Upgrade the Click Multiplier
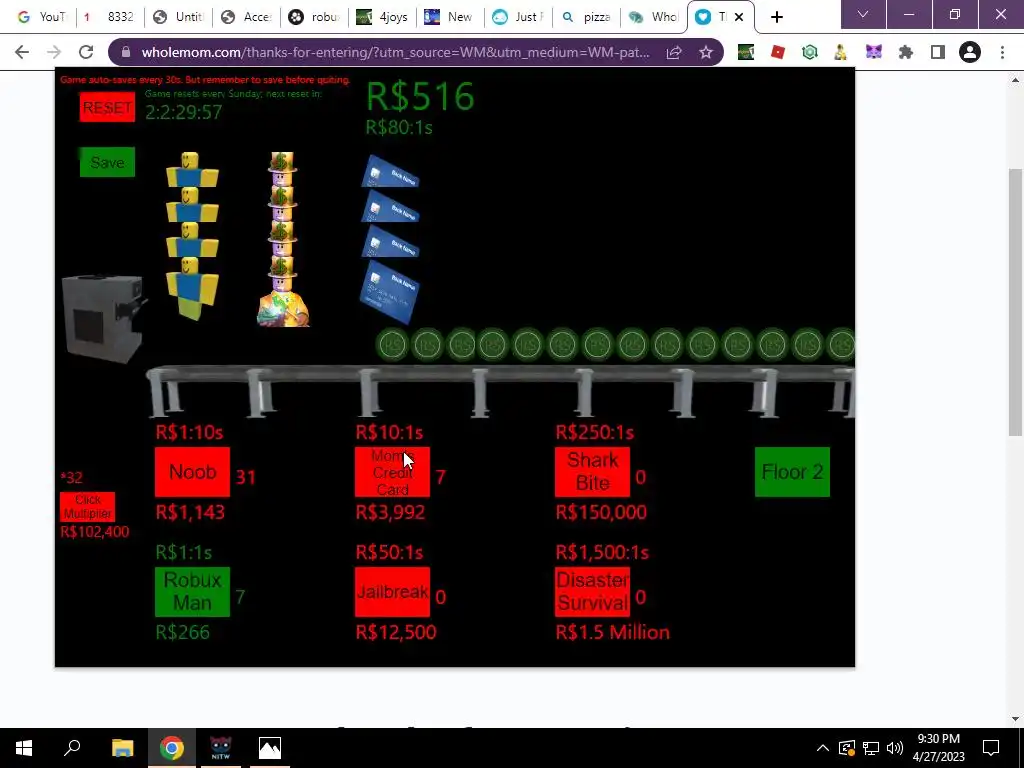Screen dimensions: 1024x768 [x=88, y=507]
